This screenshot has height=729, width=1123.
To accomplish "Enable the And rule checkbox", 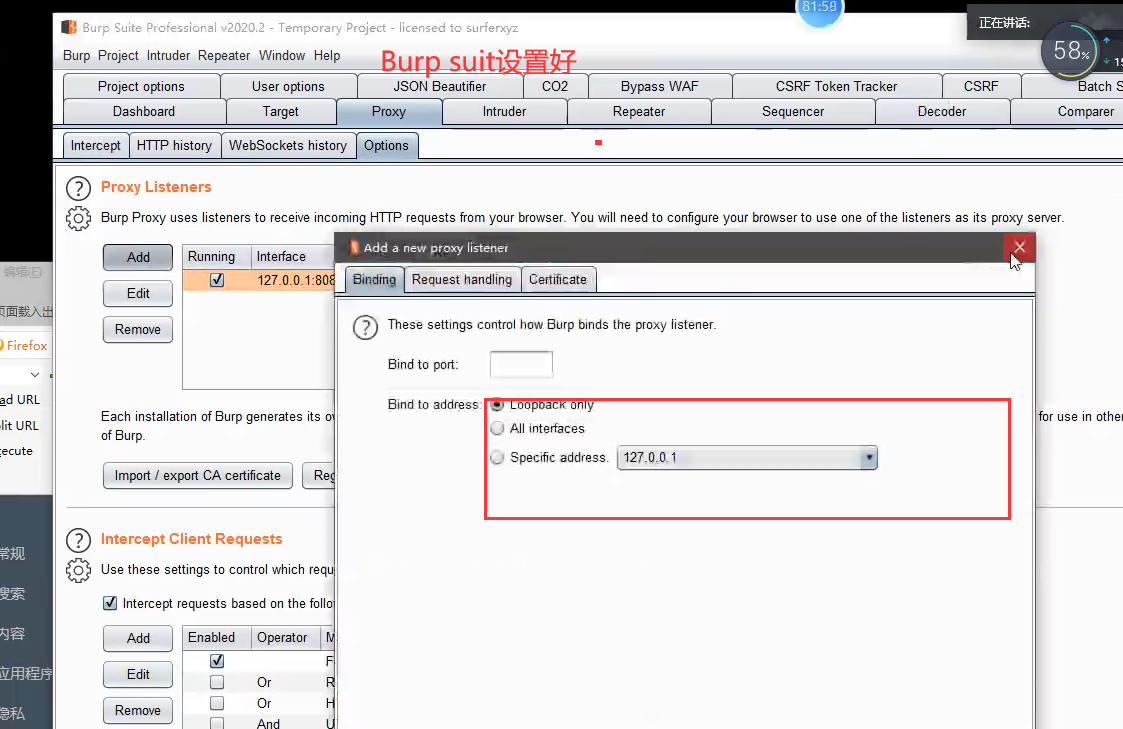I will [x=217, y=723].
